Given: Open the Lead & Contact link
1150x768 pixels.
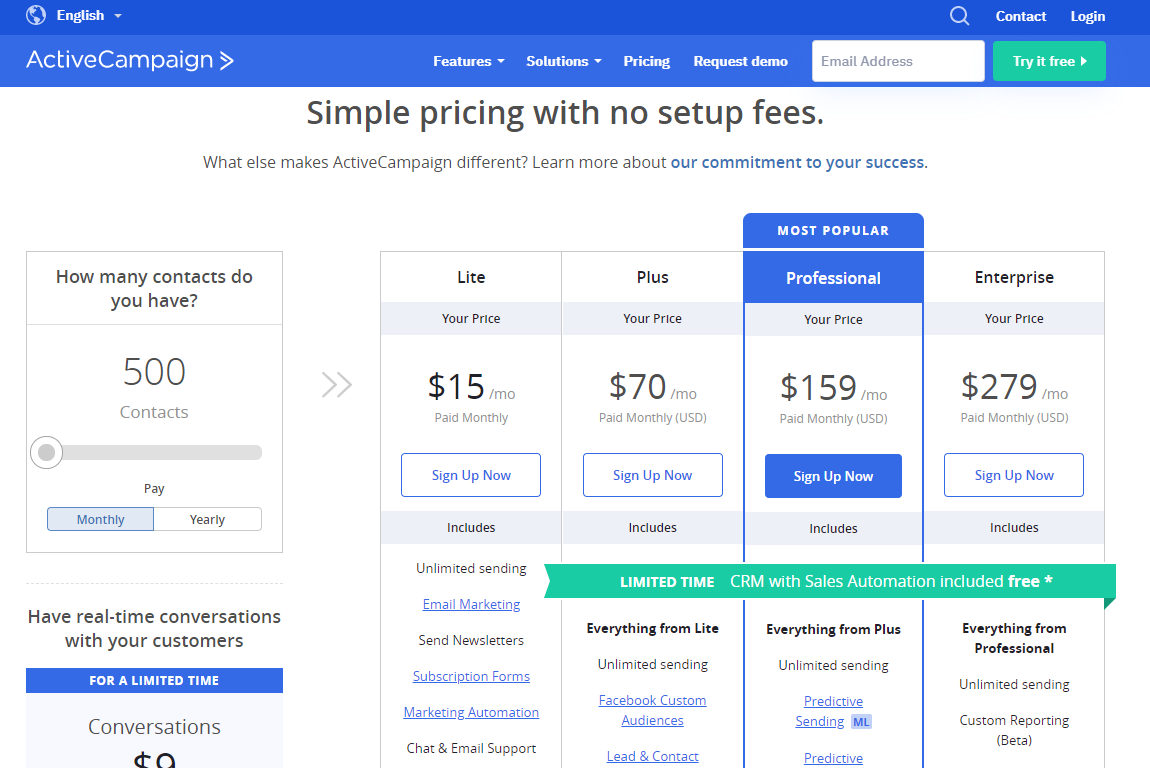Looking at the screenshot, I should [x=652, y=756].
